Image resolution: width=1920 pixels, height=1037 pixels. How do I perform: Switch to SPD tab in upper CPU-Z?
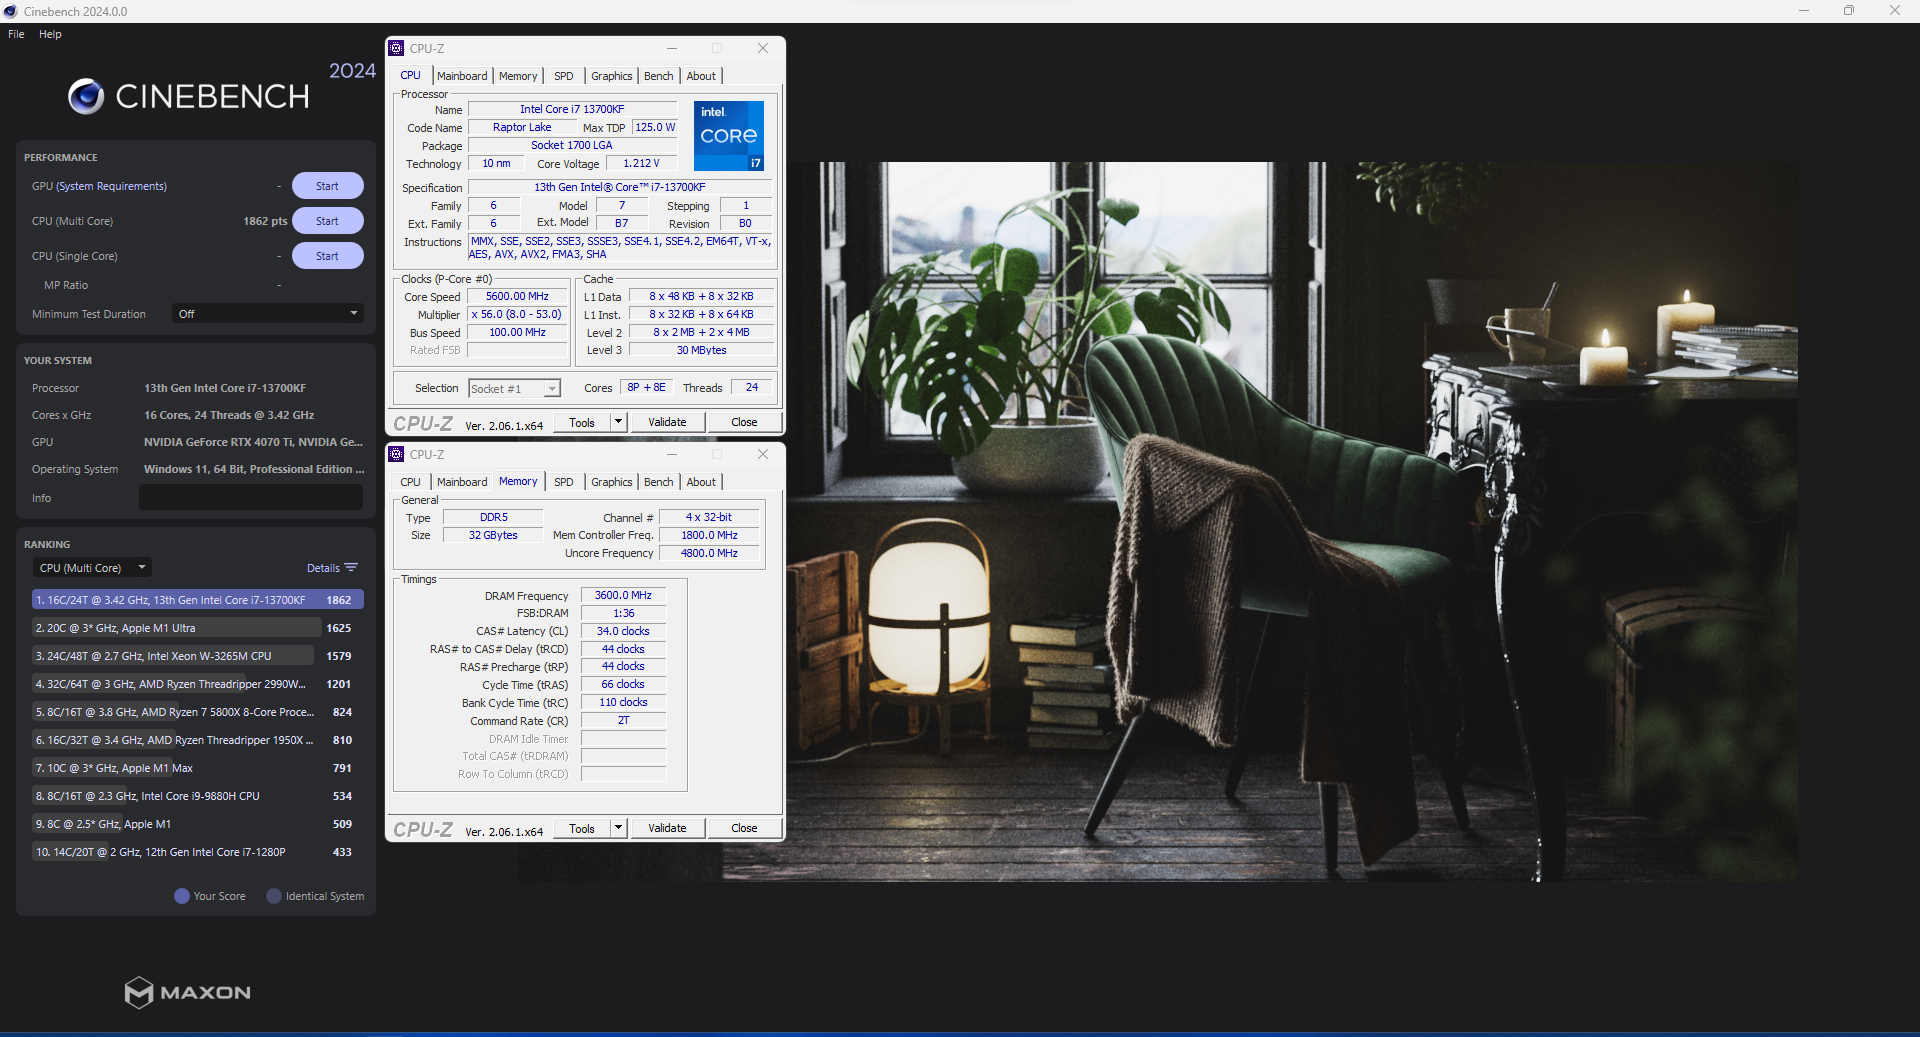coord(564,76)
